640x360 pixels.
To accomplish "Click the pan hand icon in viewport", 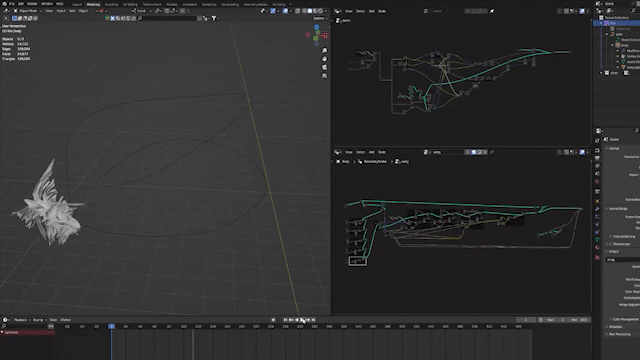I will click(x=324, y=59).
